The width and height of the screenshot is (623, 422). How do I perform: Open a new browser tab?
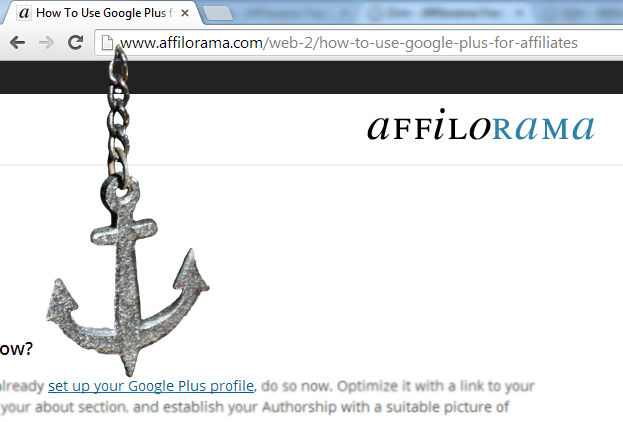[218, 13]
